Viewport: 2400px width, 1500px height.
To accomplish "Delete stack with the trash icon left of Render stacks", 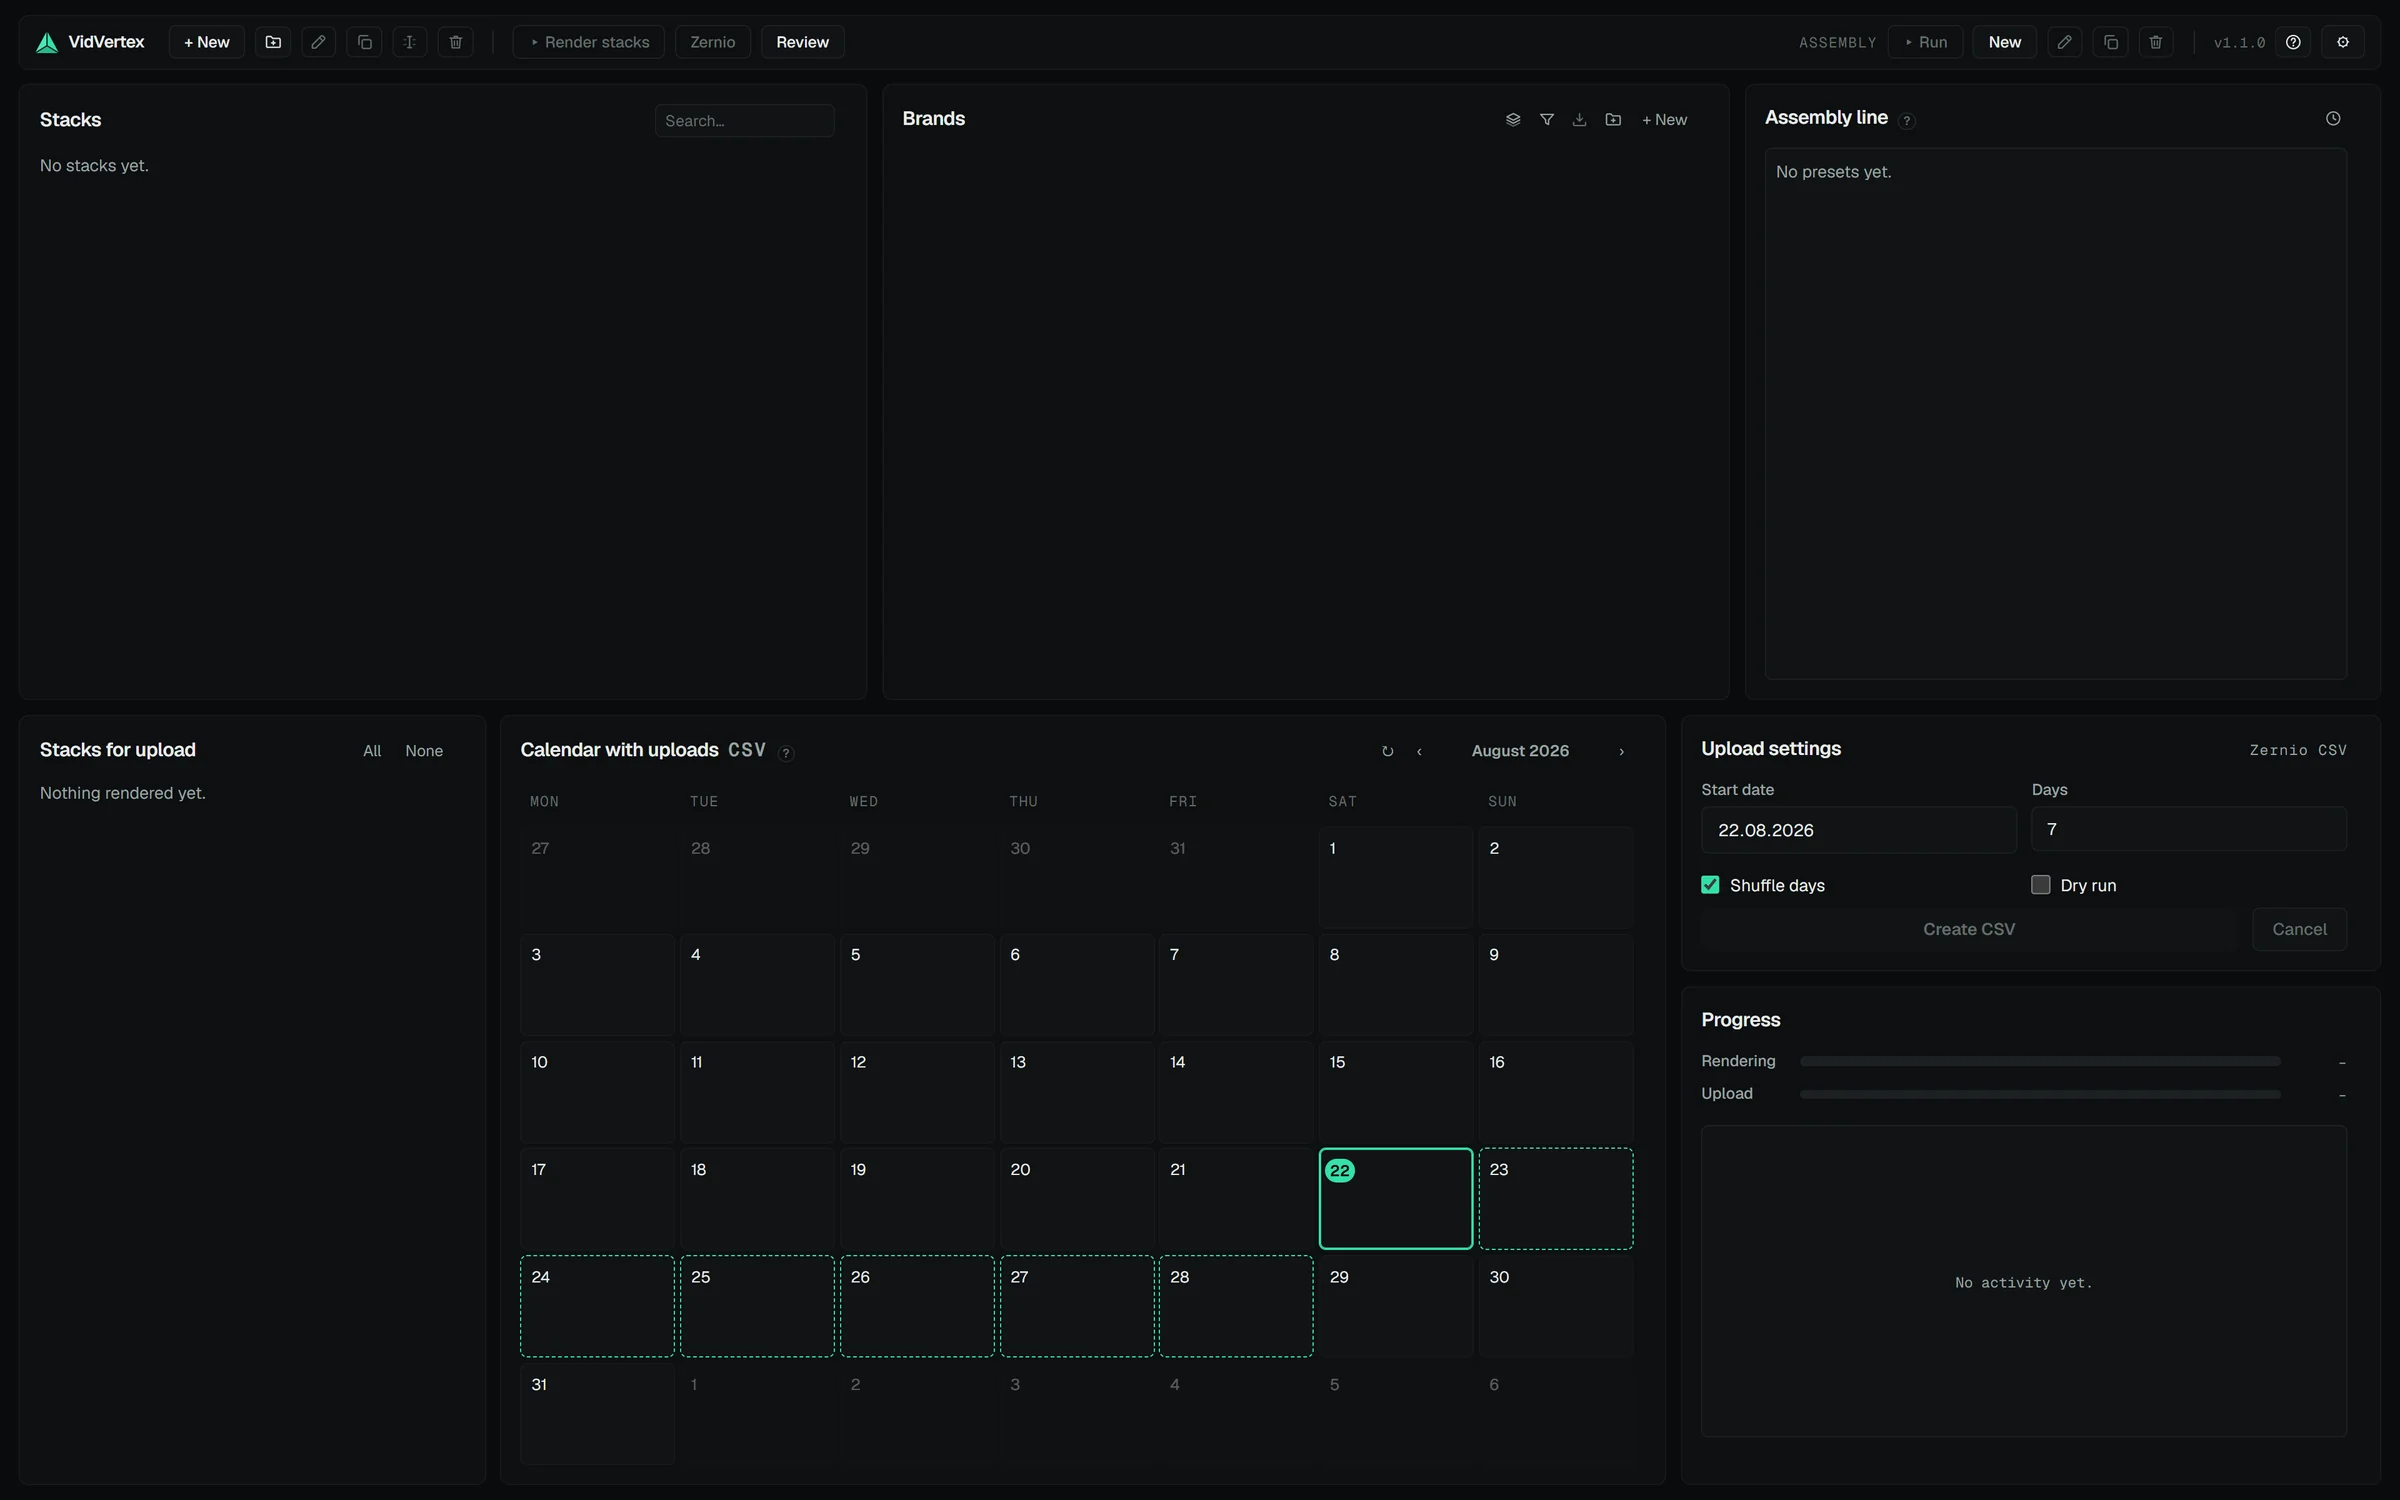I will [x=456, y=42].
